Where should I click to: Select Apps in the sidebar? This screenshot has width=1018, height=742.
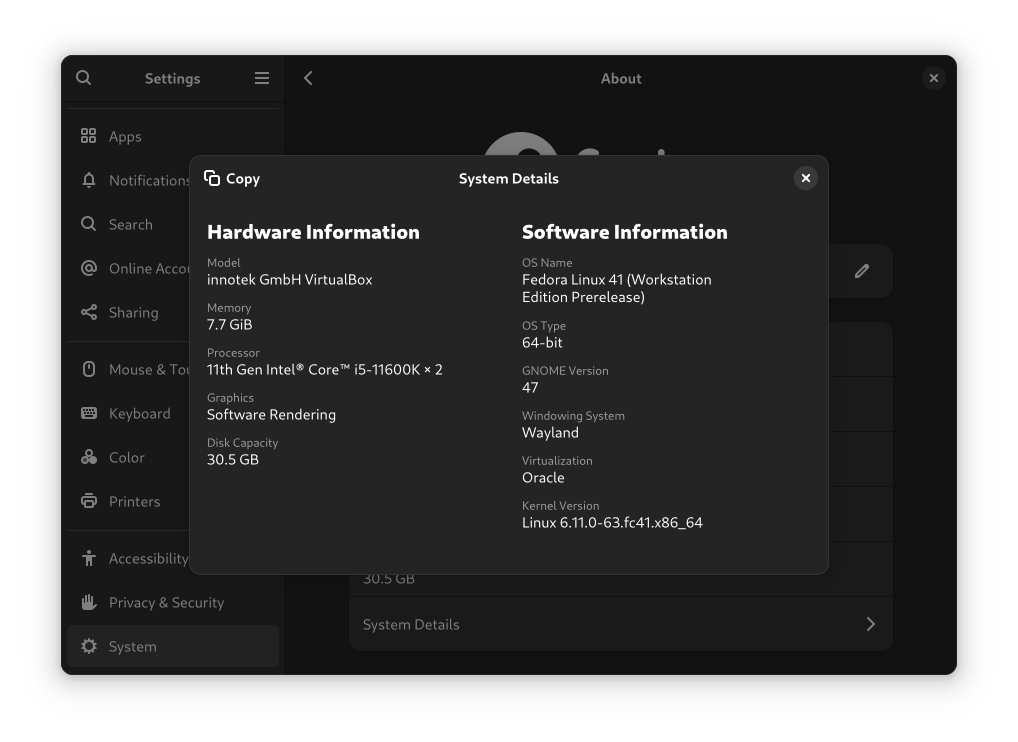click(x=125, y=136)
